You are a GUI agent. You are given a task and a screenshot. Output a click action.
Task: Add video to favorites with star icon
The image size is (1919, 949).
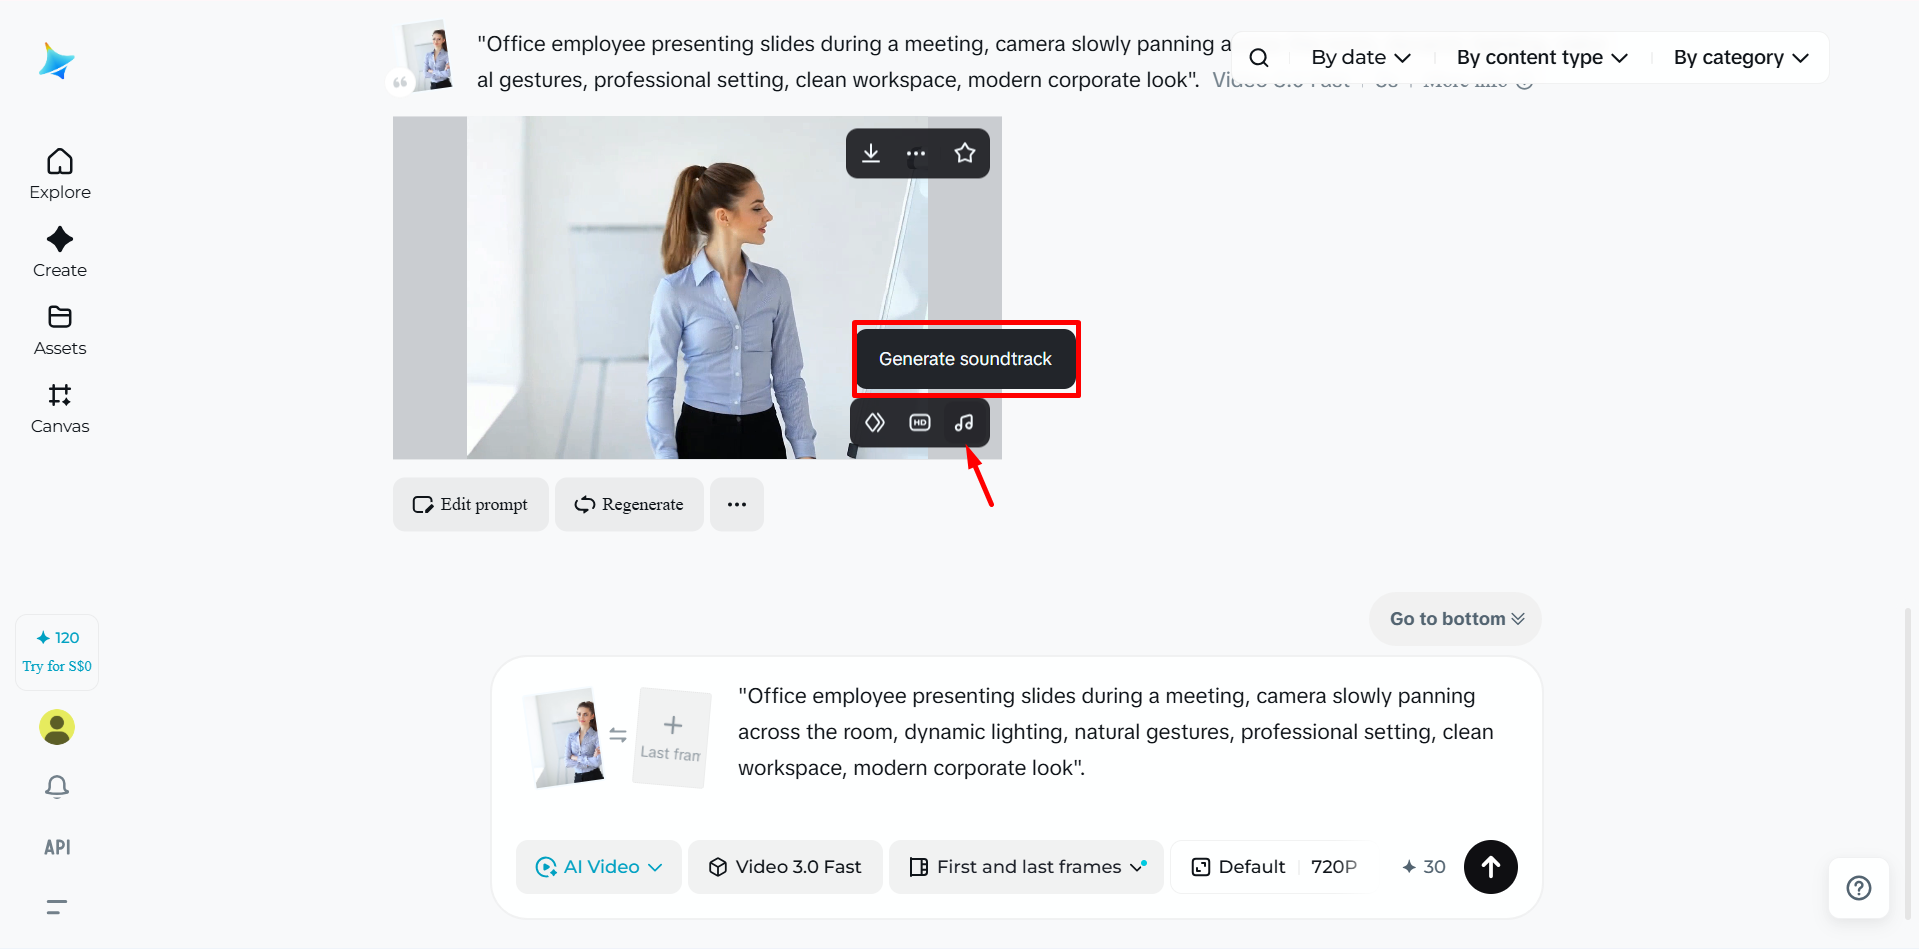[x=964, y=153]
